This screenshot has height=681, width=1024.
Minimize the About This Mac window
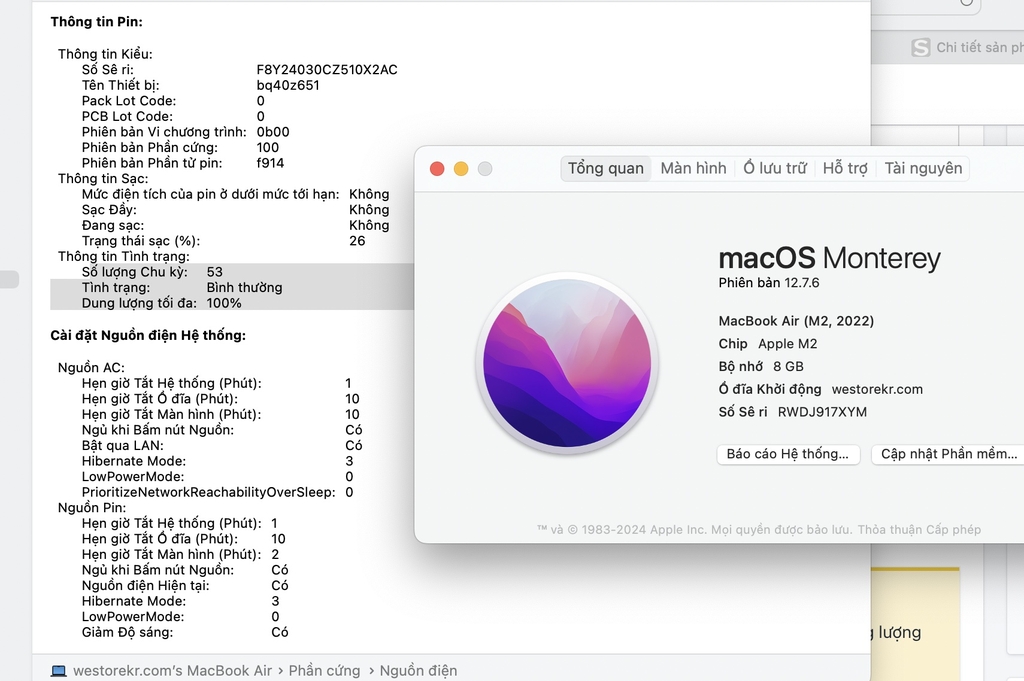(x=461, y=169)
